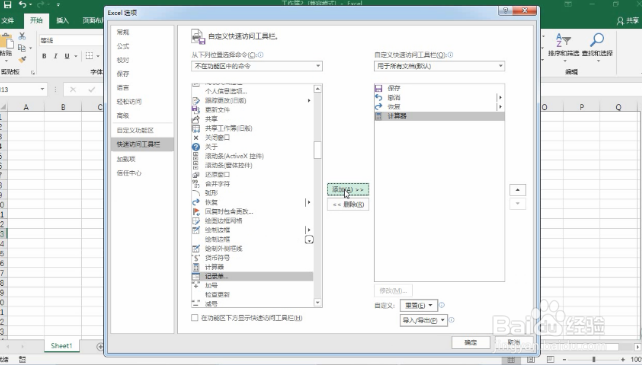This screenshot has width=642, height=368.
Task: Click Excel's Italic formatting button
Action: coord(55,56)
